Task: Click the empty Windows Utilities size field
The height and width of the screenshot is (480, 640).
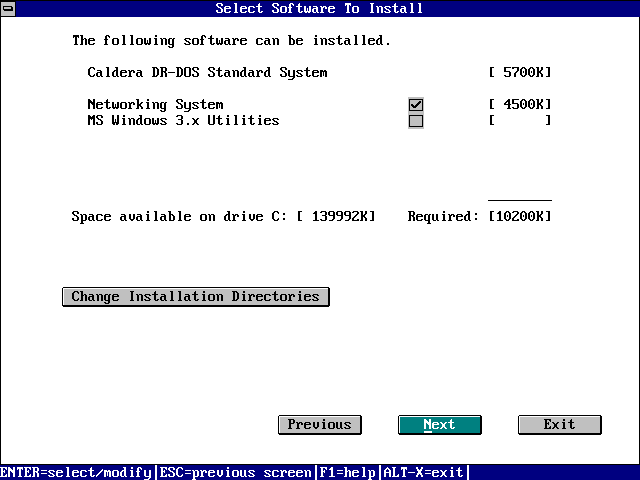Action: pos(520,121)
